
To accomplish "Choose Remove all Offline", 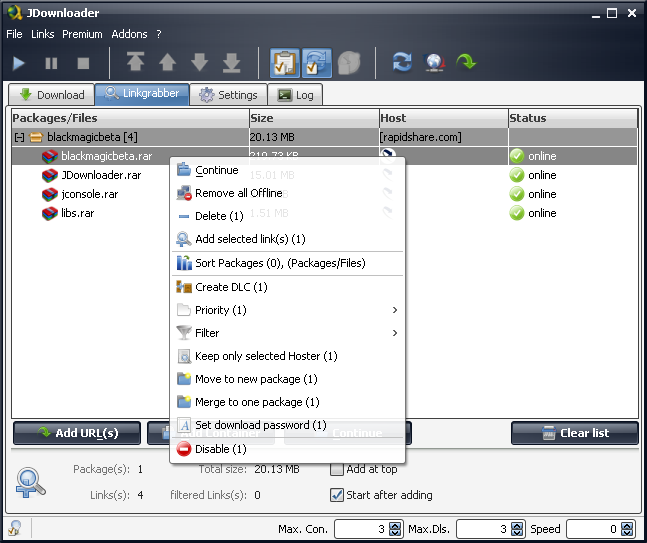I will pos(288,193).
